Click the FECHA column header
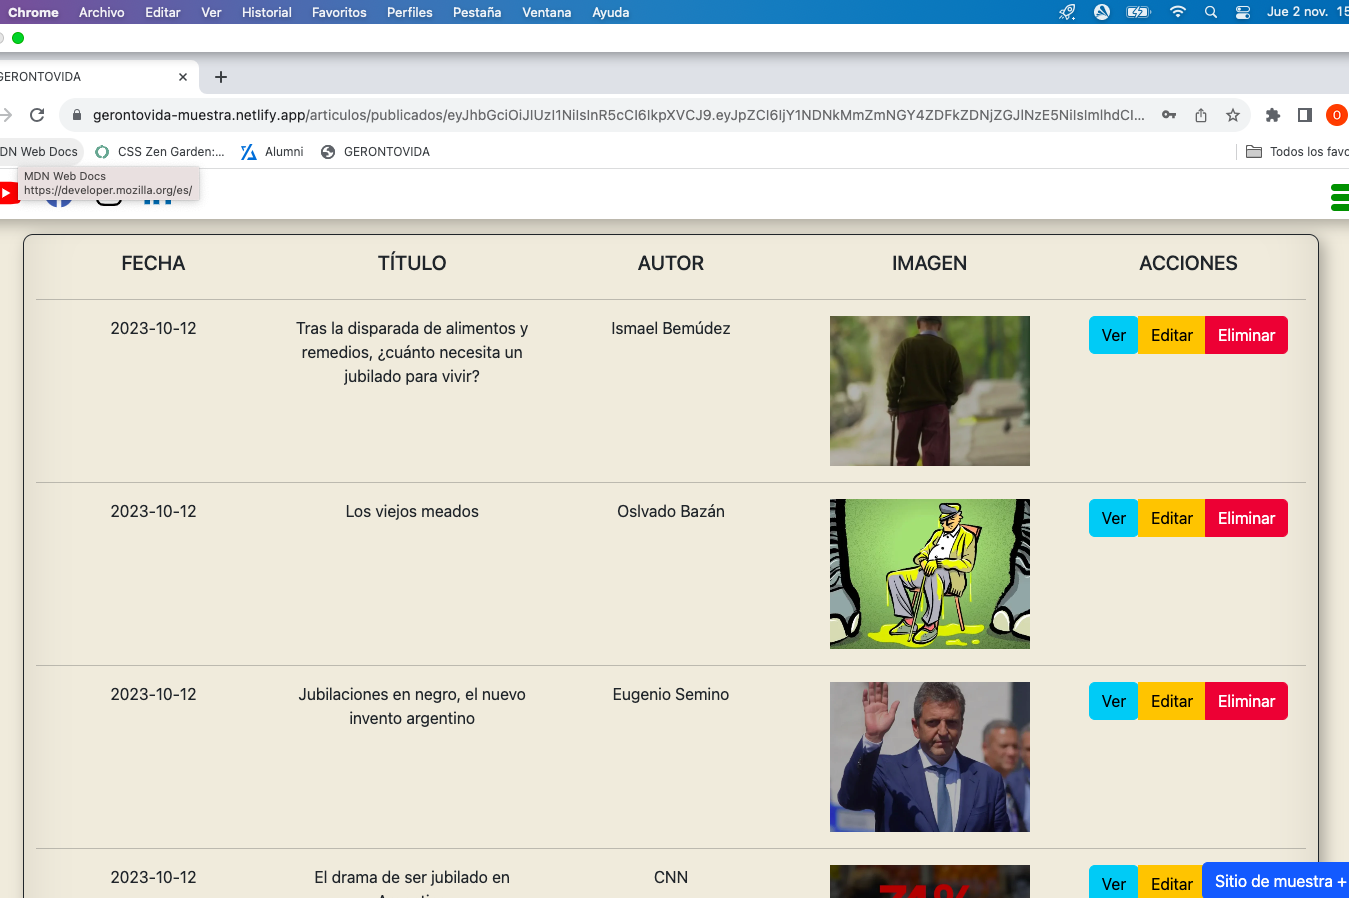This screenshot has width=1349, height=898. click(153, 263)
